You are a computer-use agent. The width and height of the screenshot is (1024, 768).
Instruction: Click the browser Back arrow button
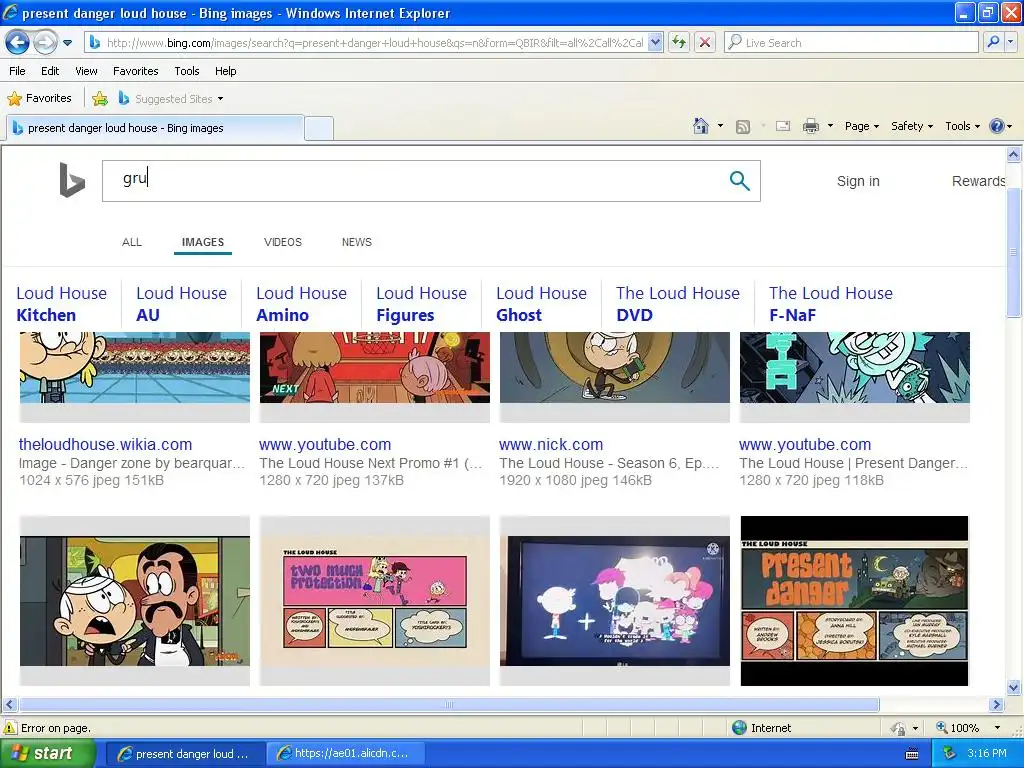tap(18, 43)
